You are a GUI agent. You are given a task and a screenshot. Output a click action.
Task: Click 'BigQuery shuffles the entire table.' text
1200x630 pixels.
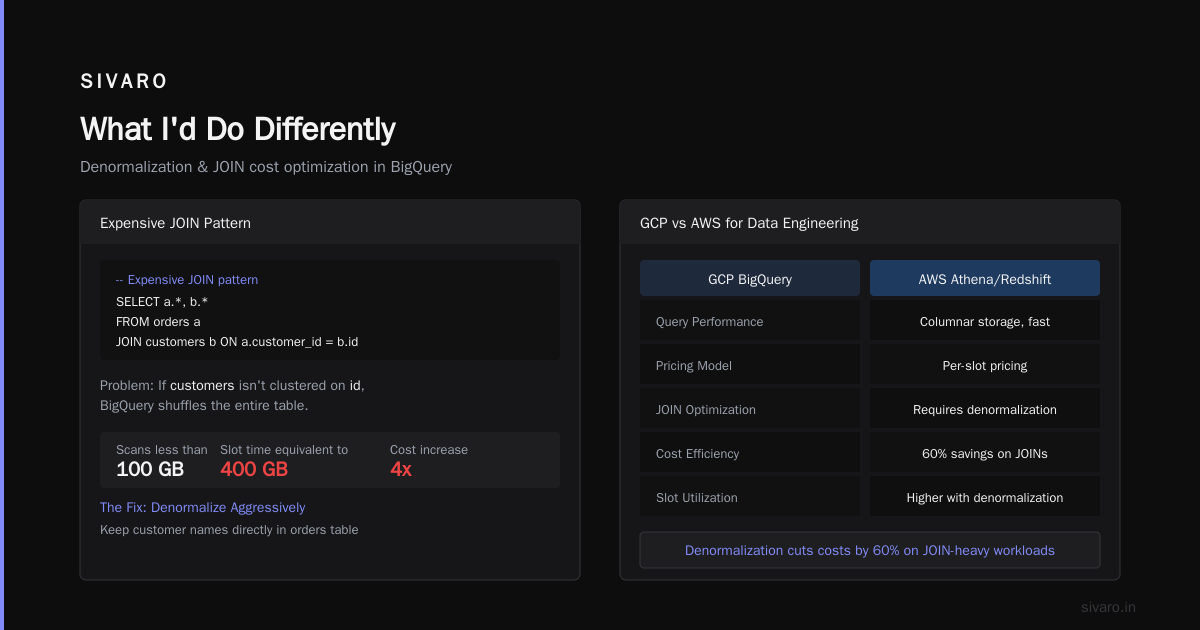[x=204, y=405]
